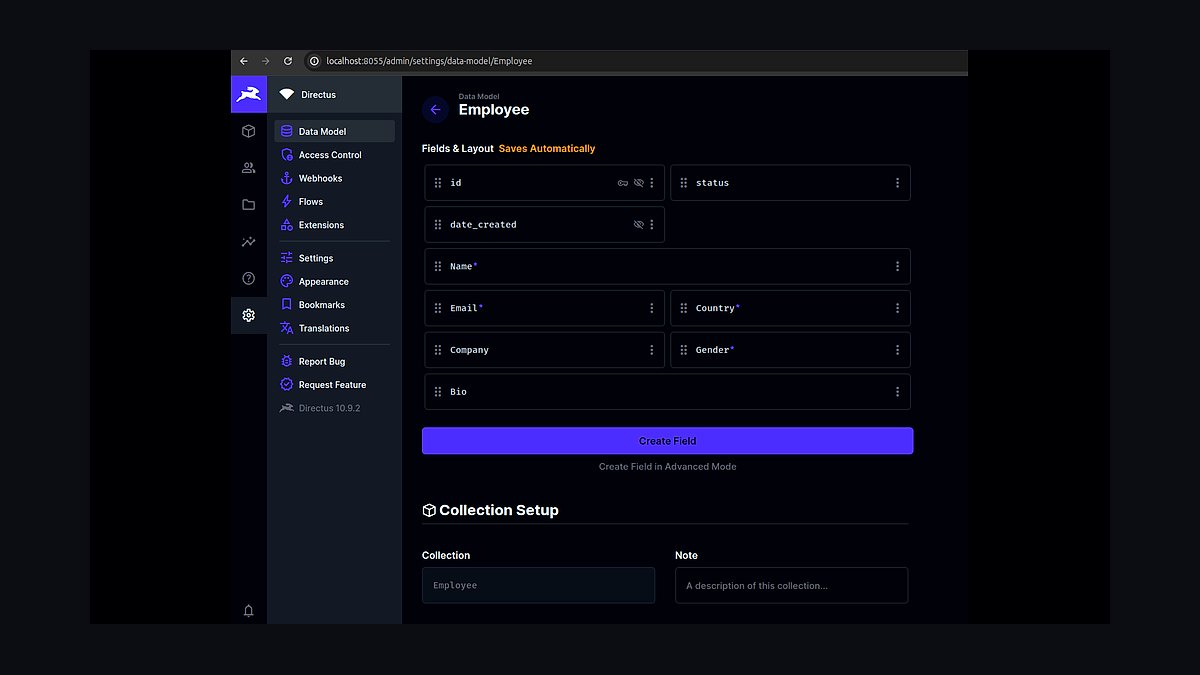Open the options menu for Company field

tap(652, 350)
